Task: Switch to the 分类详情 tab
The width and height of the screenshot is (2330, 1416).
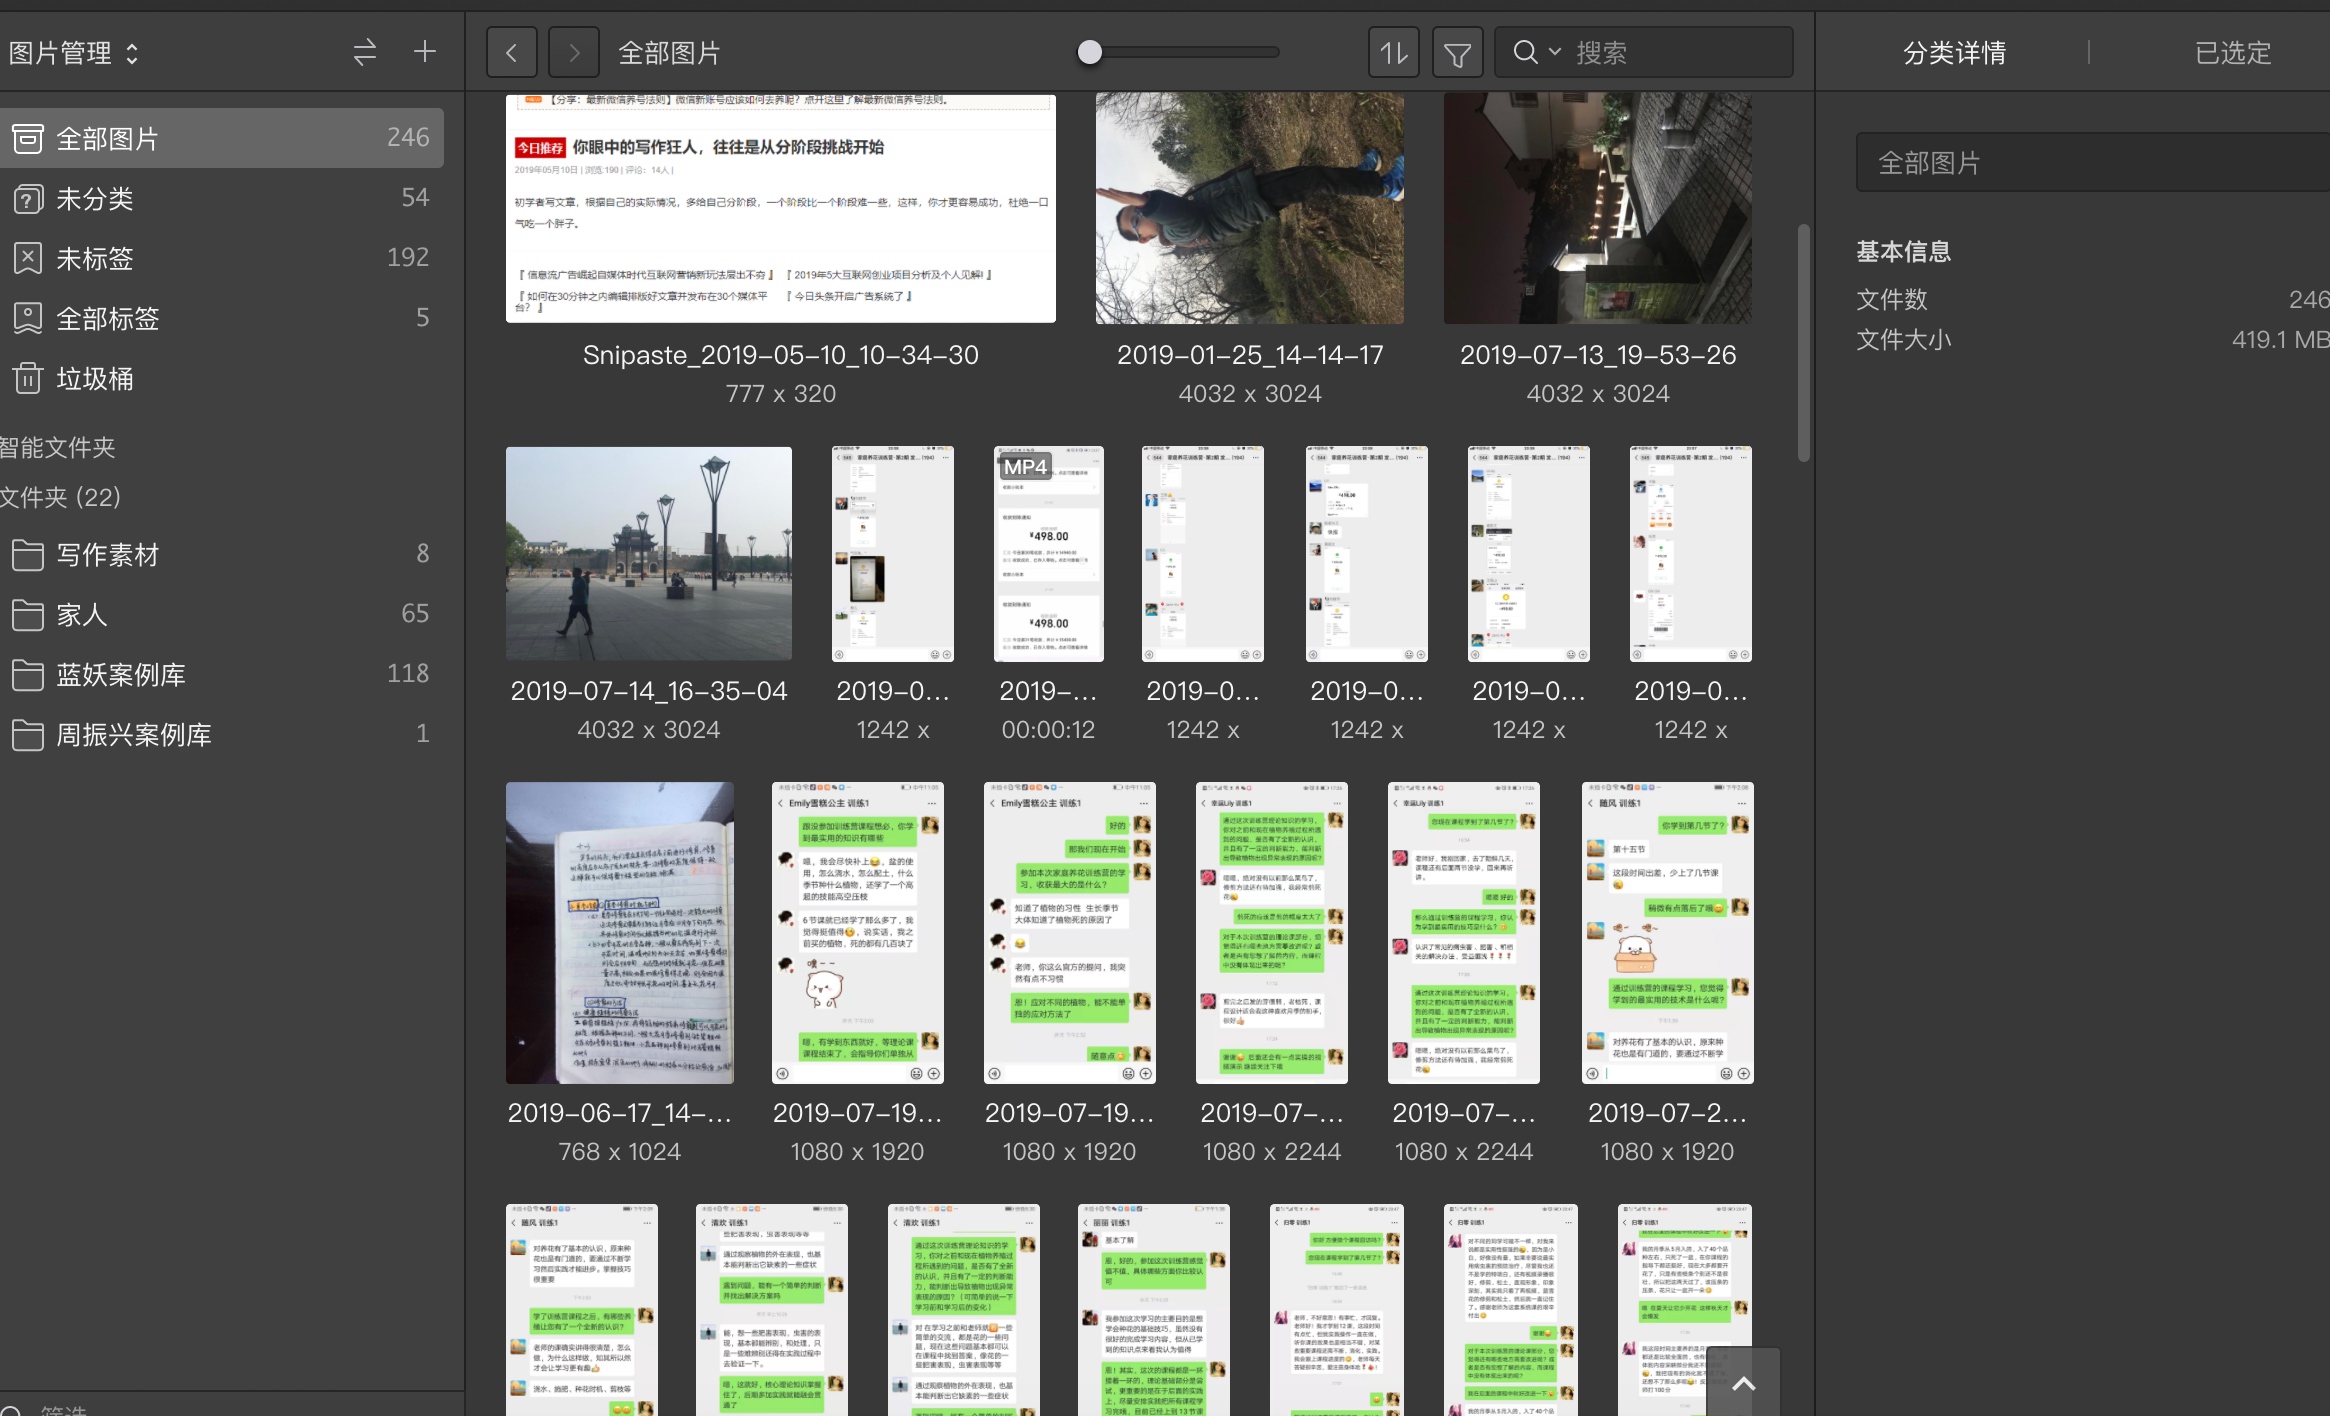Action: pos(1954,53)
